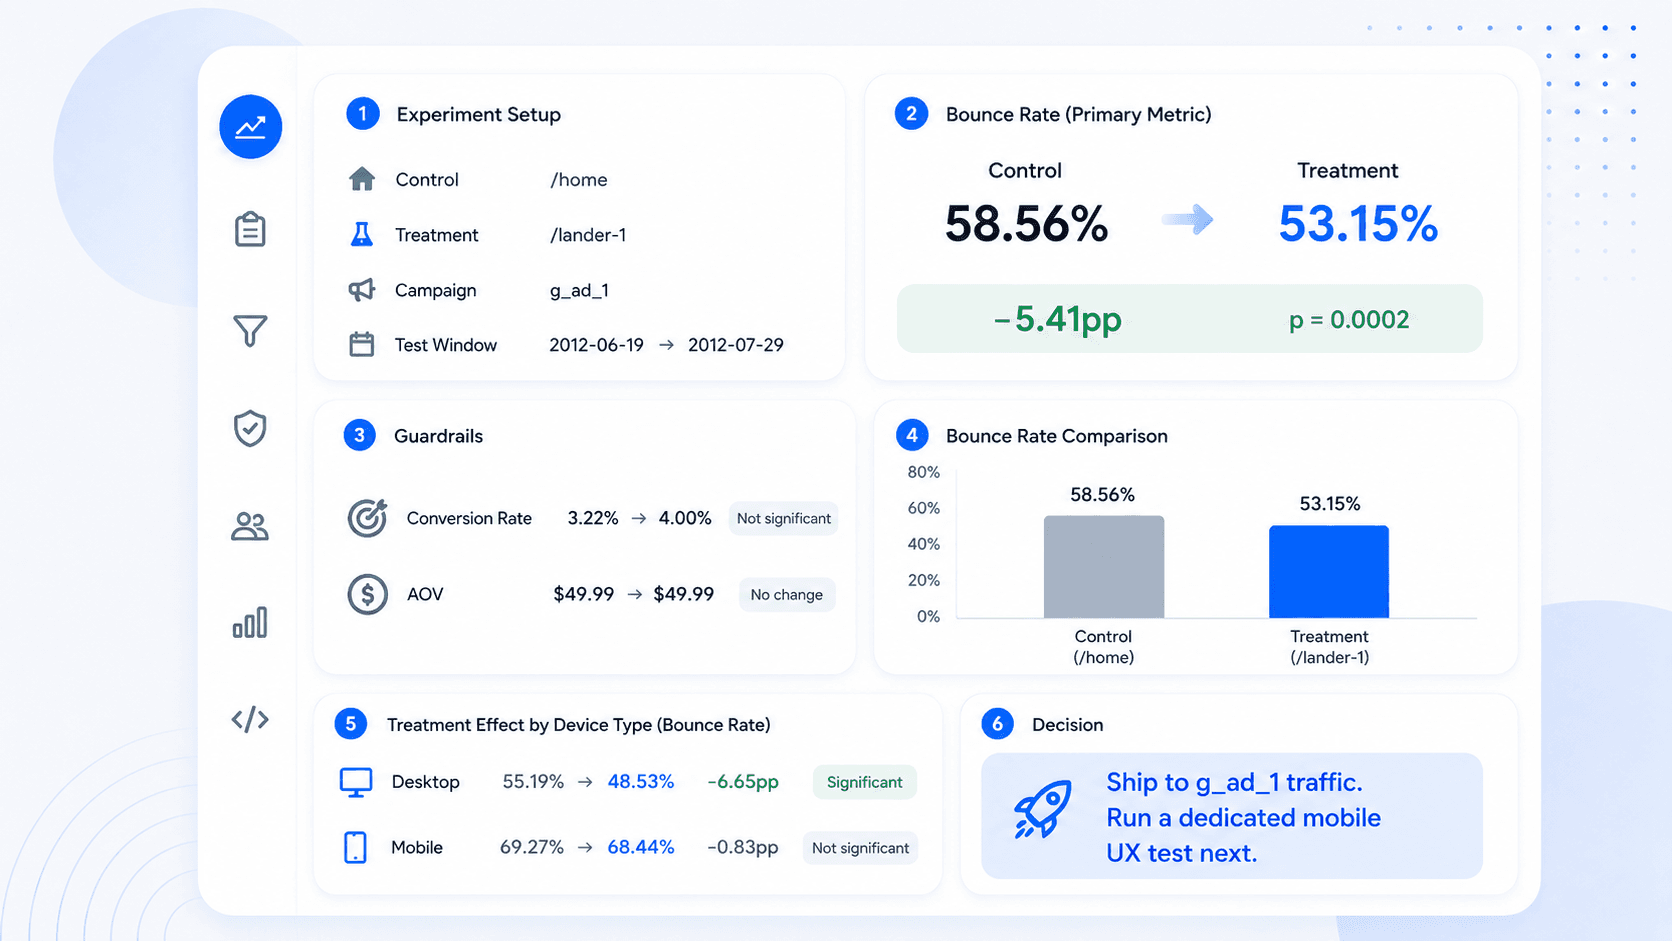Image resolution: width=1672 pixels, height=941 pixels.
Task: Click the /home control path value
Action: coord(579,180)
